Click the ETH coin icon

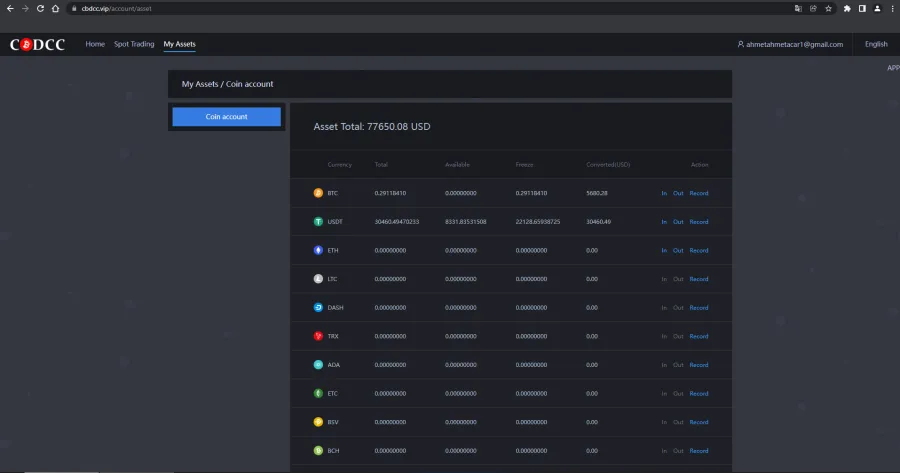[x=318, y=250]
